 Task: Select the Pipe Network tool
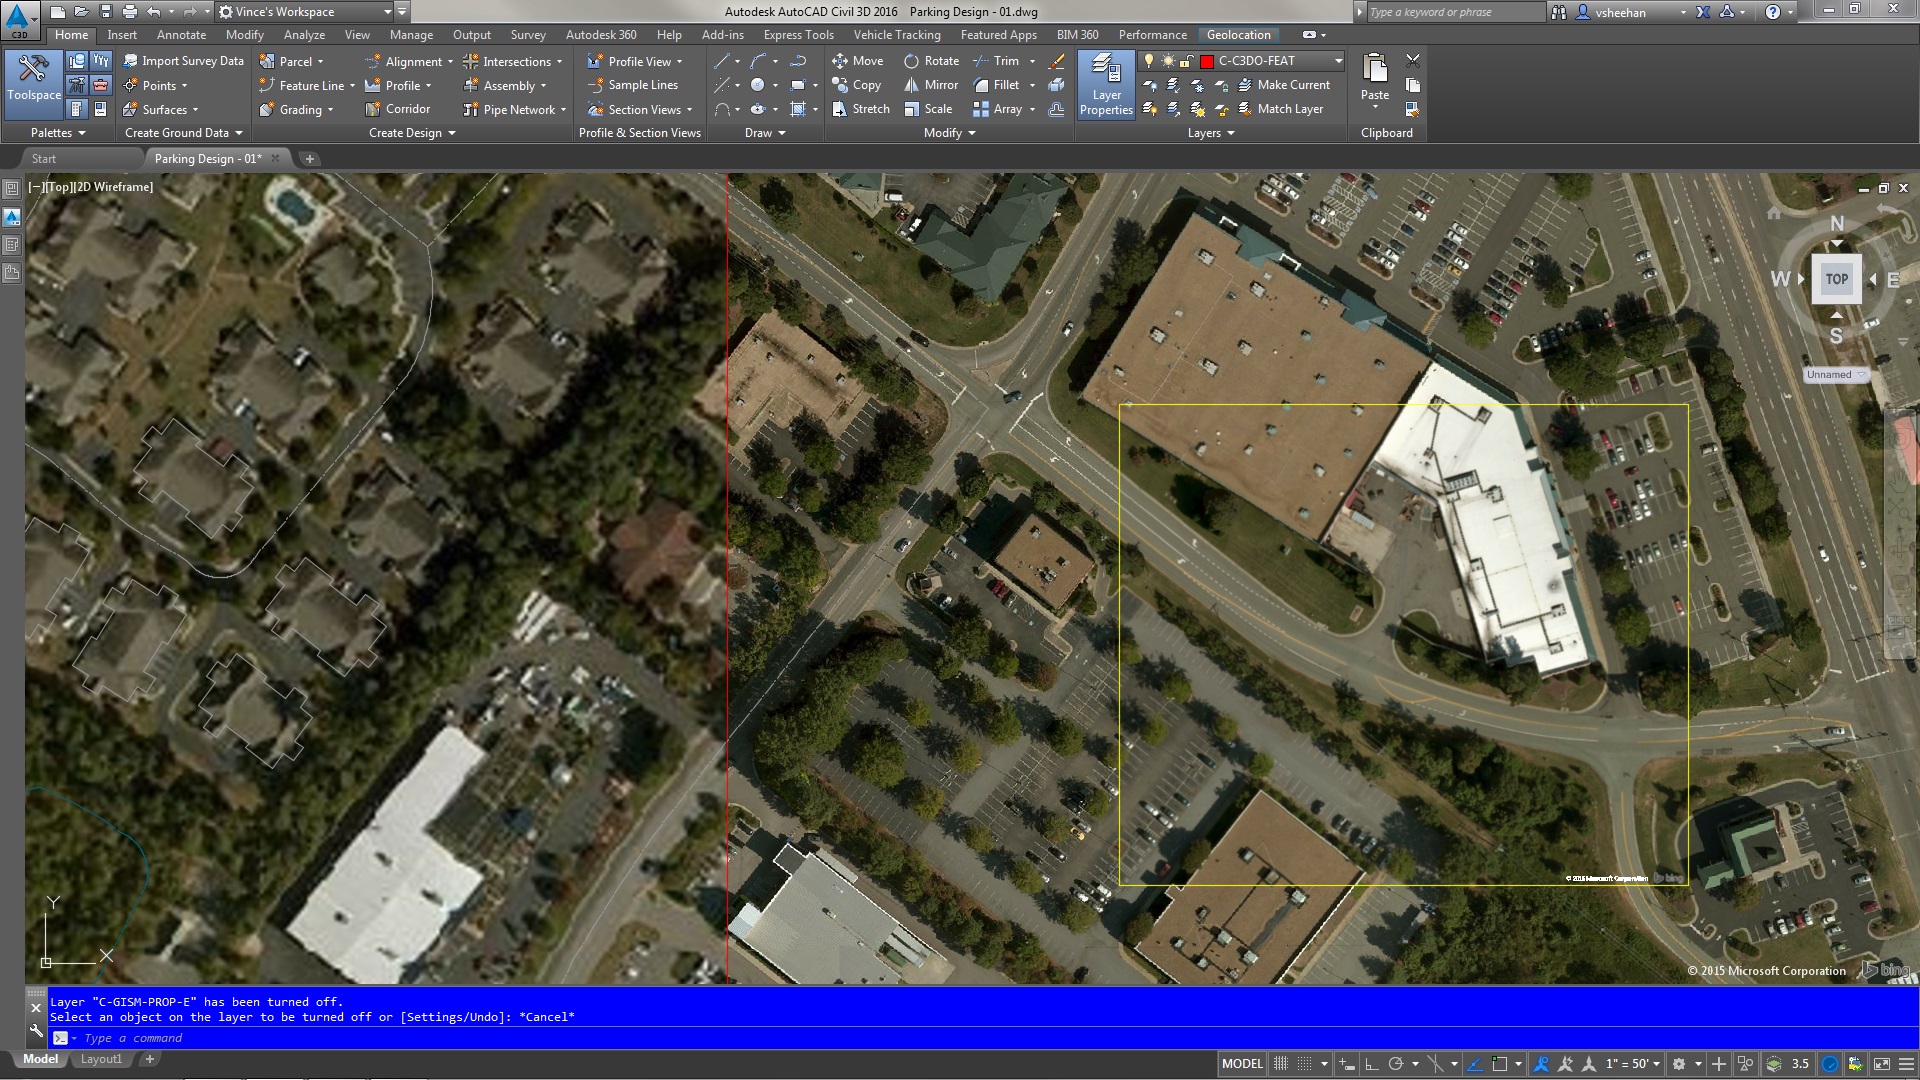pos(513,109)
